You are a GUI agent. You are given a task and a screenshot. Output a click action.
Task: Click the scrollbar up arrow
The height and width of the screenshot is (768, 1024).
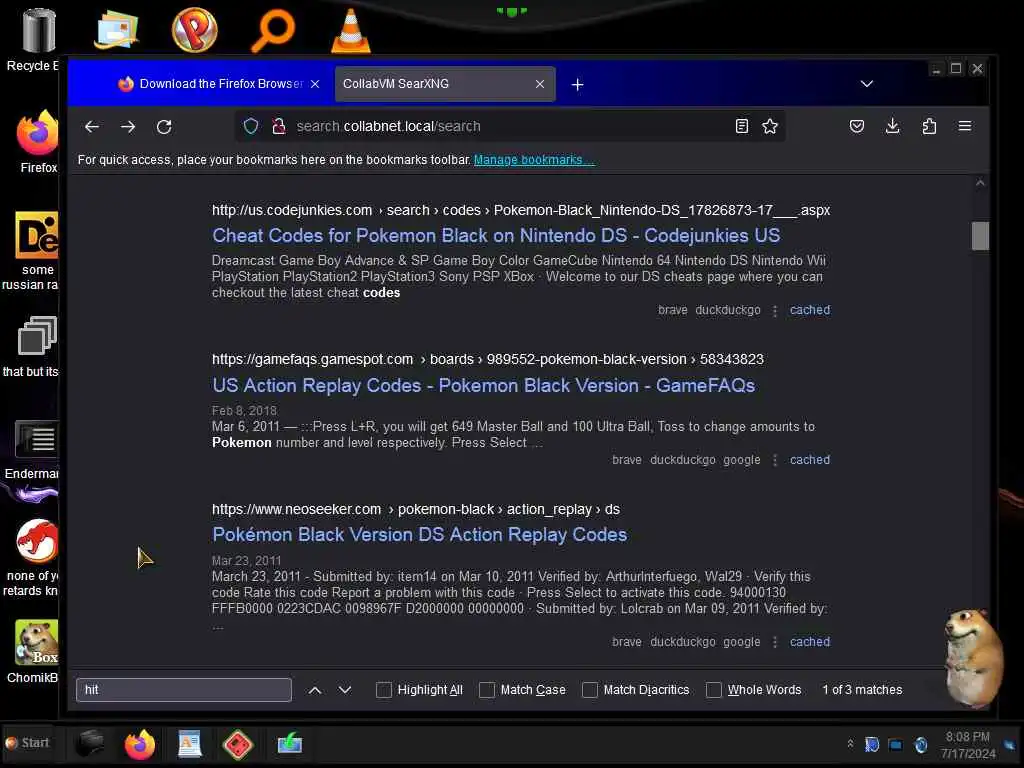point(980,184)
